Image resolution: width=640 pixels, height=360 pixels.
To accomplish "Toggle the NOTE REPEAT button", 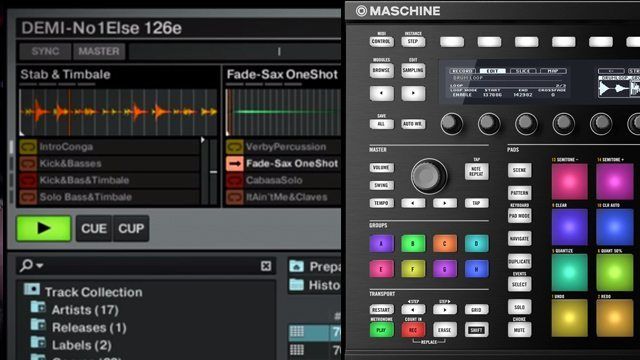I will pos(476,171).
